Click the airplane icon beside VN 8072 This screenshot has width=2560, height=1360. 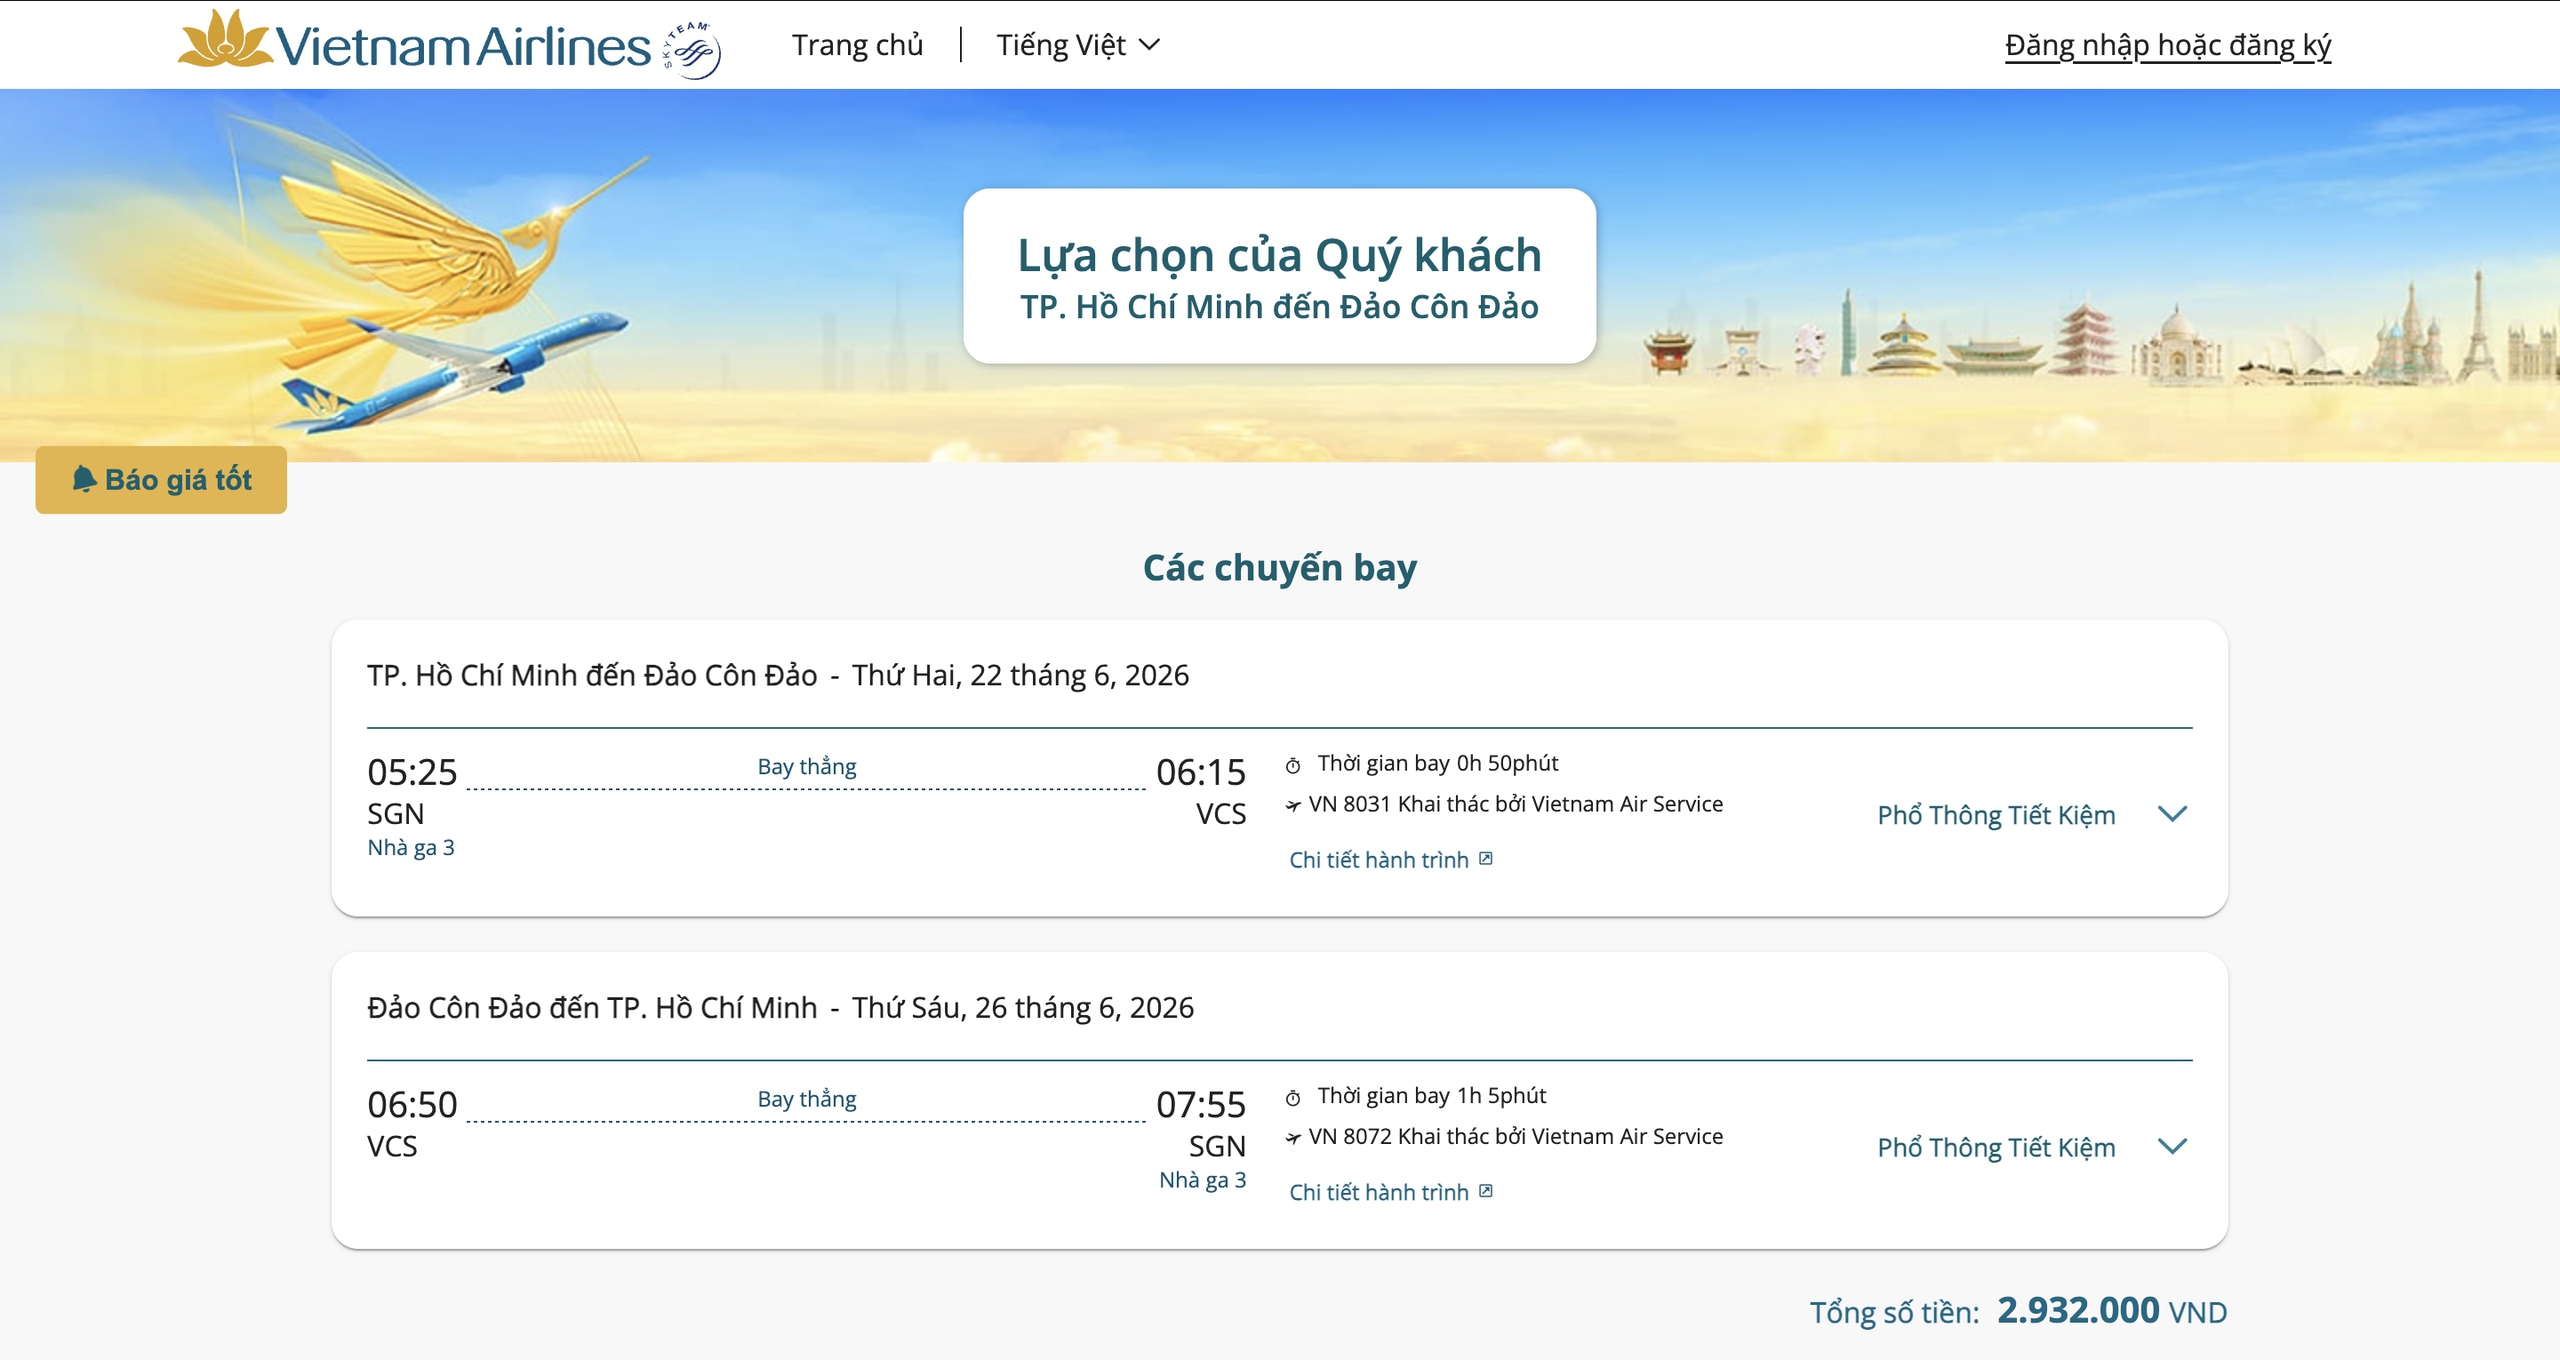[1293, 1137]
